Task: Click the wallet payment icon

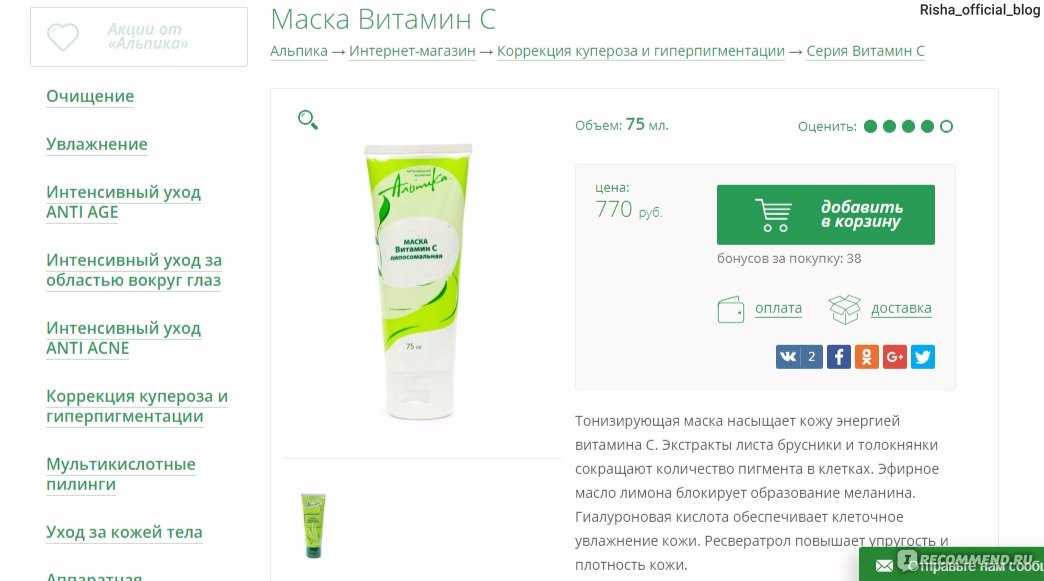Action: (730, 309)
